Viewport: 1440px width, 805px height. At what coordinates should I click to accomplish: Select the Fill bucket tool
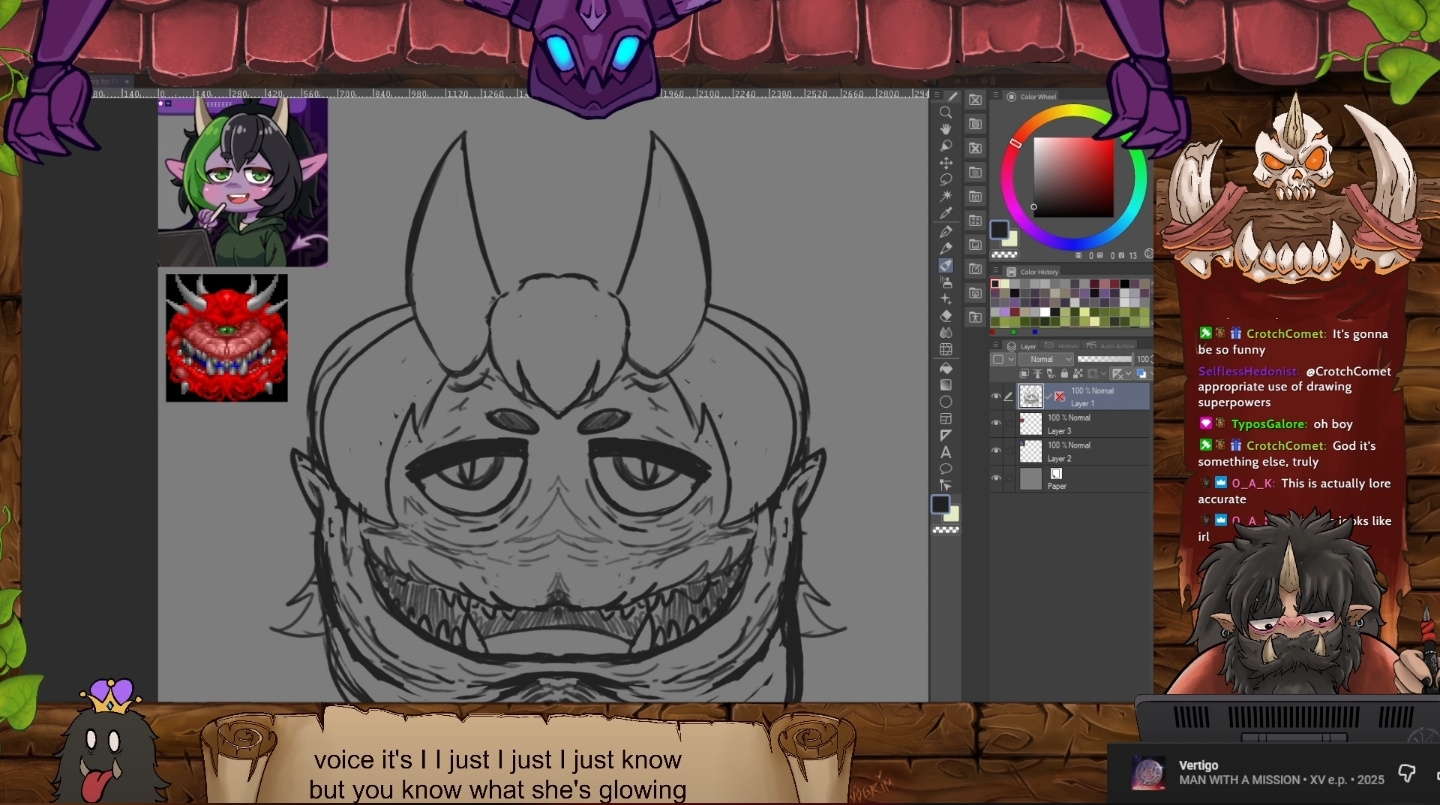(x=946, y=367)
